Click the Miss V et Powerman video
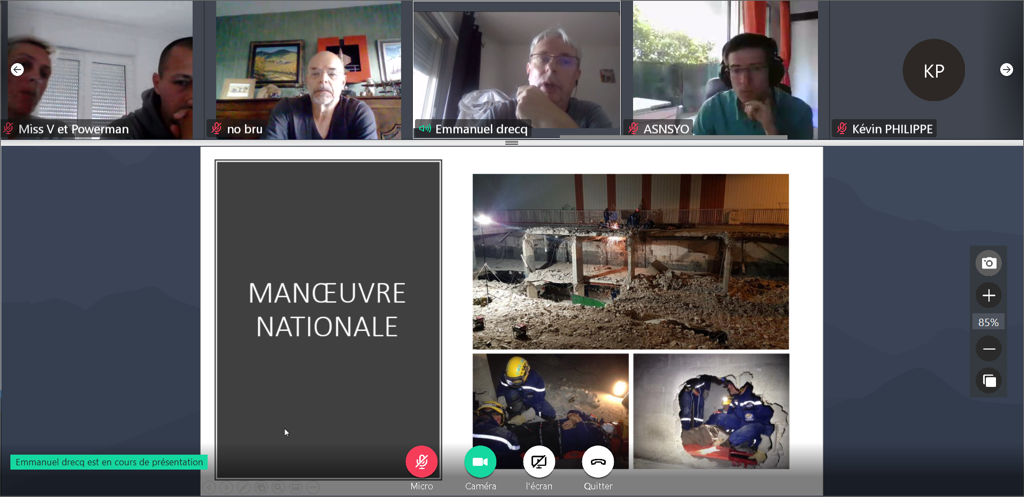 click(x=100, y=65)
